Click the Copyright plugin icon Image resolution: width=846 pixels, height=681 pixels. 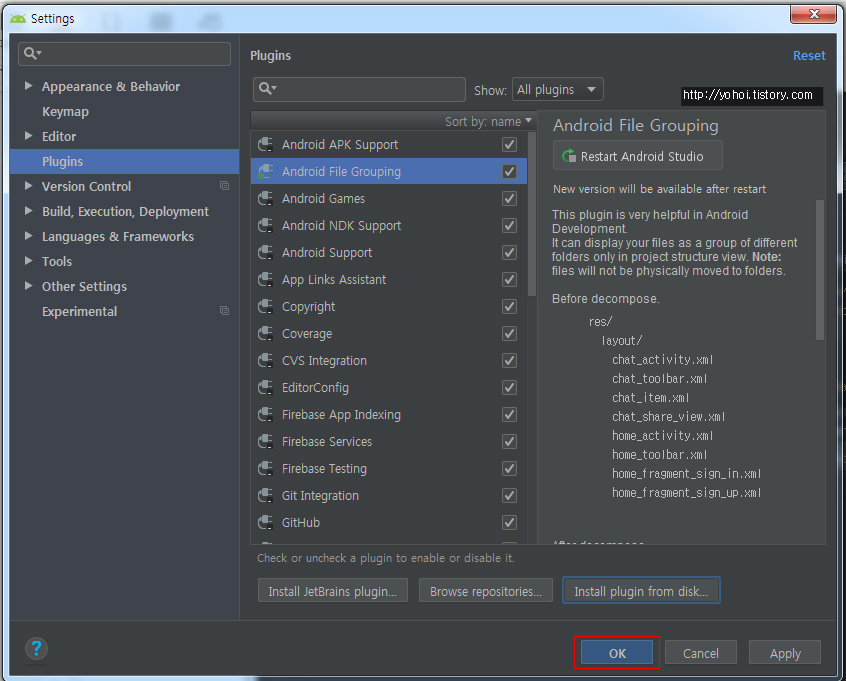(x=265, y=307)
